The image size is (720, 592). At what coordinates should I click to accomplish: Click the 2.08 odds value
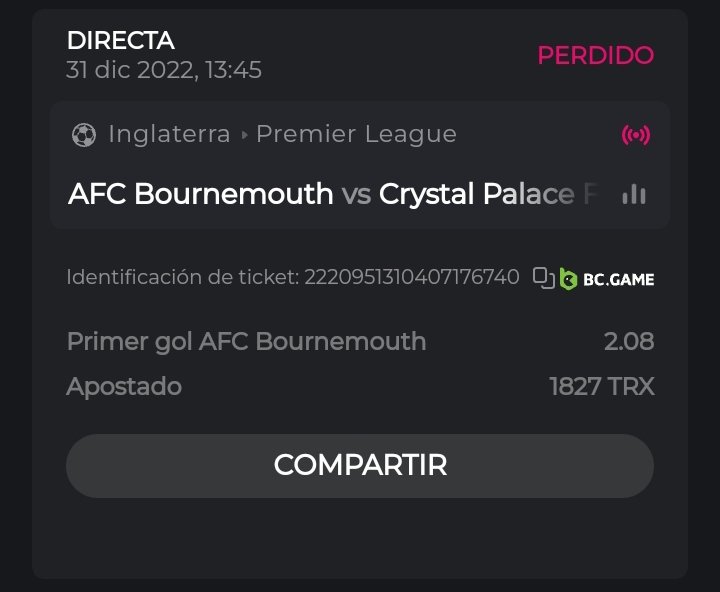coord(629,341)
